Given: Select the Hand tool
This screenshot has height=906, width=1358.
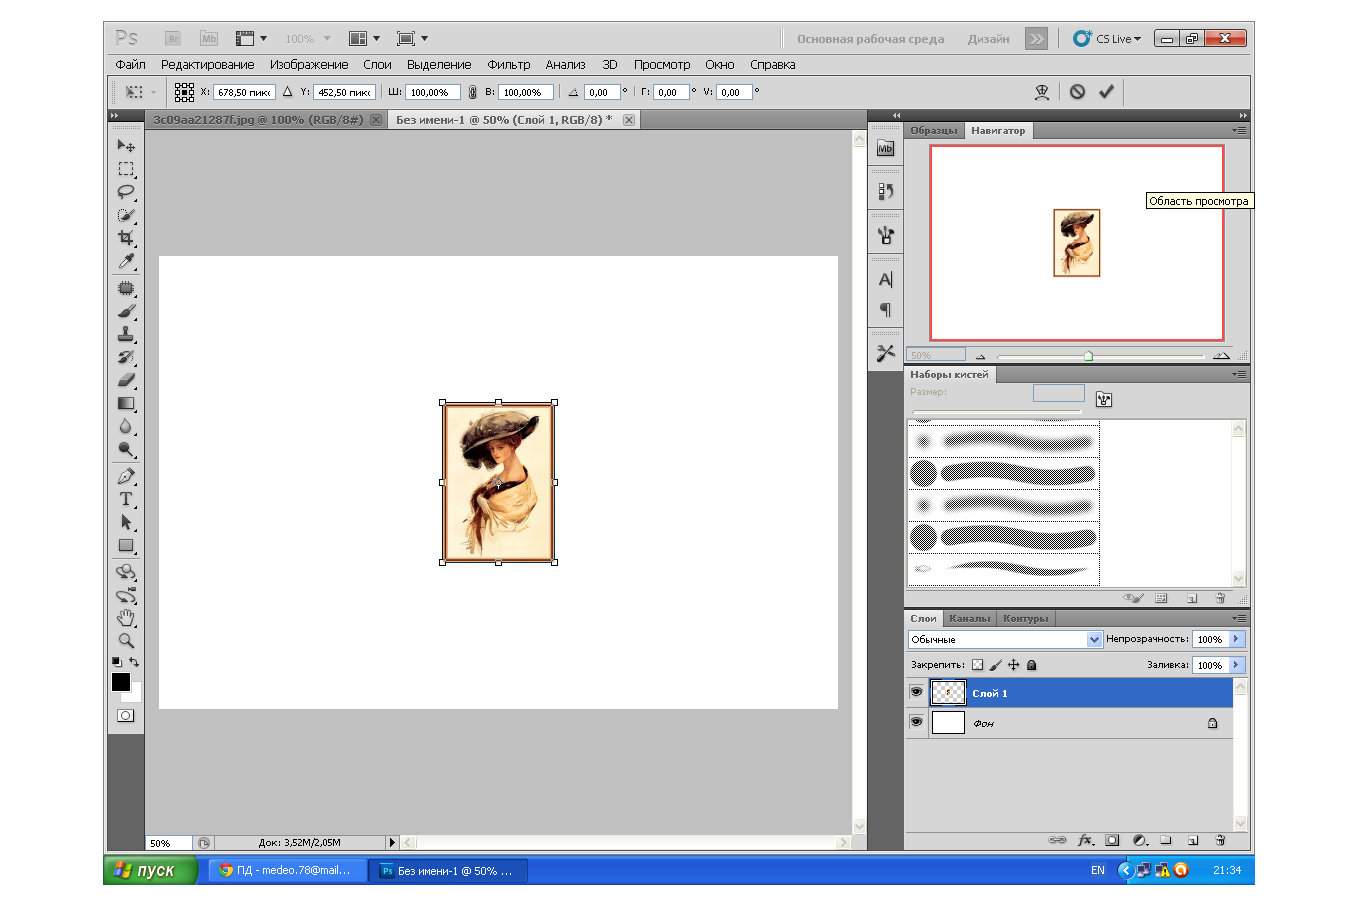Looking at the screenshot, I should [126, 618].
